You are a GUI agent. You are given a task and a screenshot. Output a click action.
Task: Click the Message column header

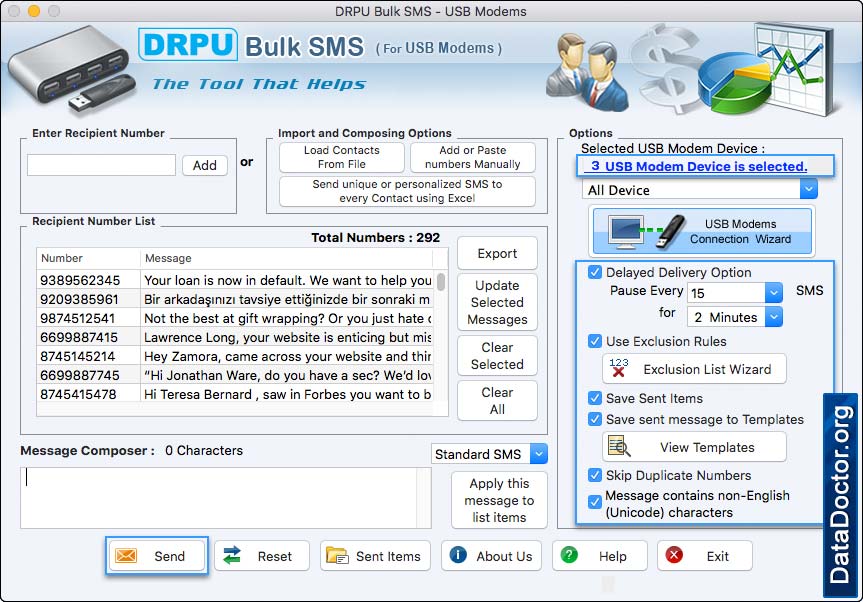point(286,258)
